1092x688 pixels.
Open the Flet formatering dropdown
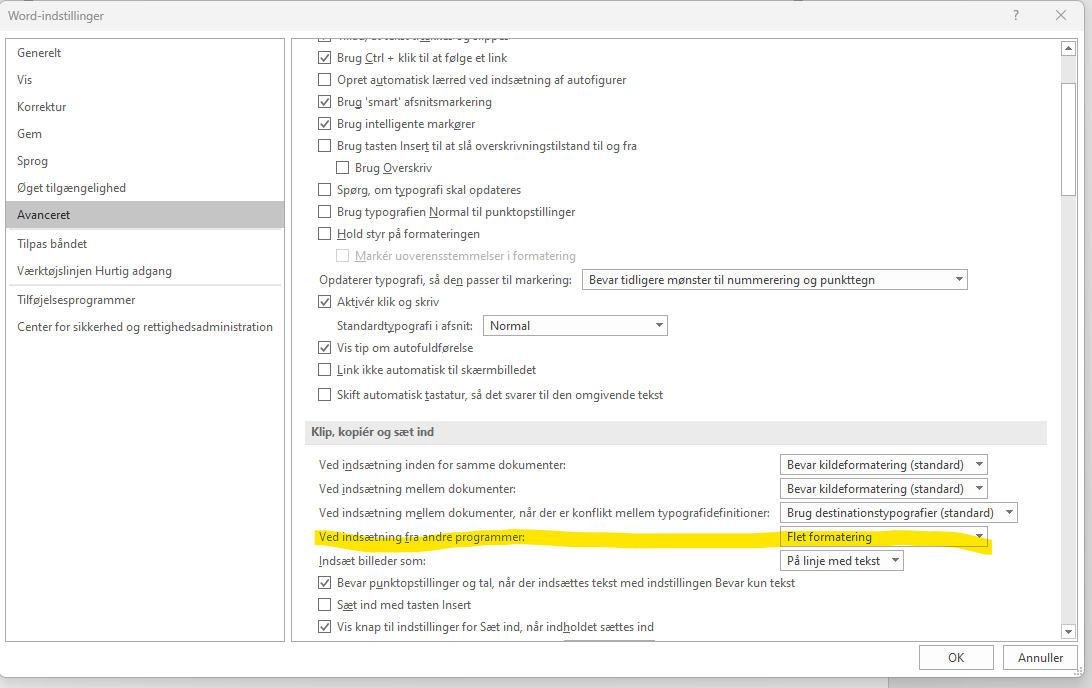[884, 537]
